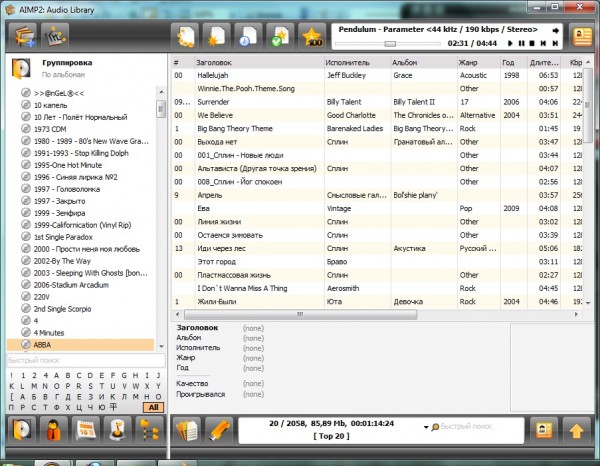Click the down arrow of track table
Screen dimensions: 600x466
point(588,302)
